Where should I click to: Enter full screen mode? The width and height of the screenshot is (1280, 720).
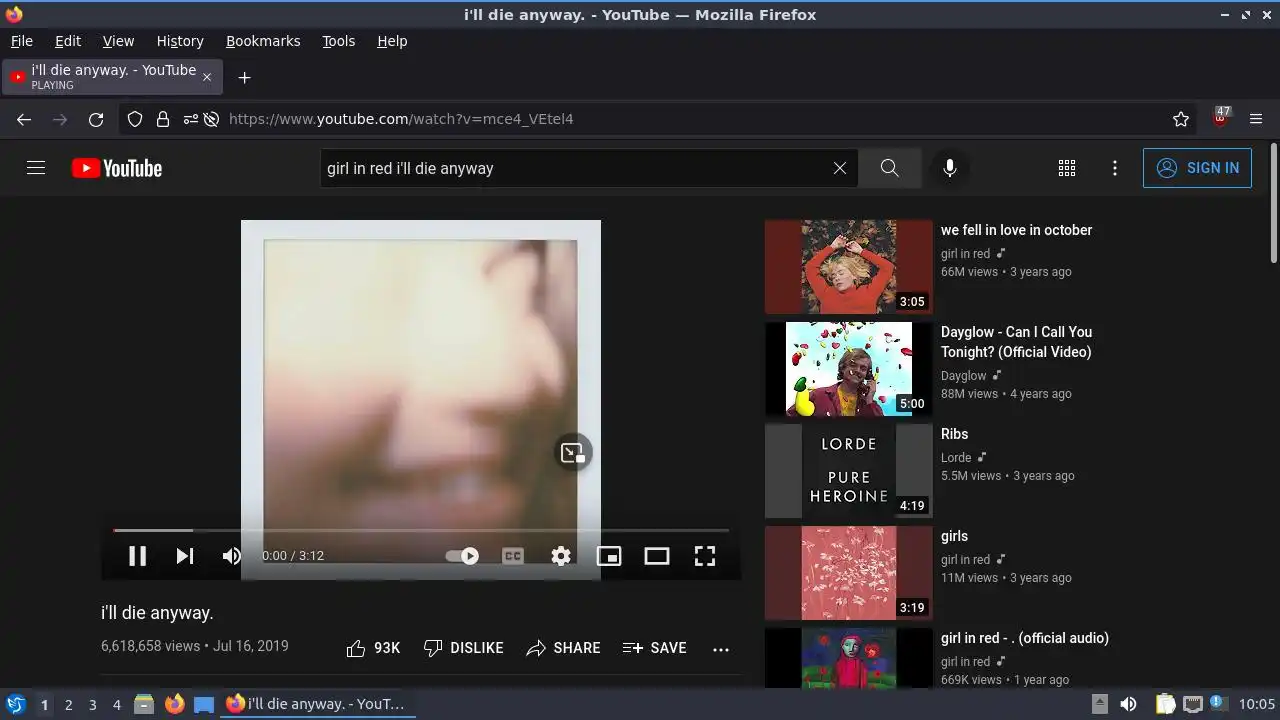[x=705, y=556]
